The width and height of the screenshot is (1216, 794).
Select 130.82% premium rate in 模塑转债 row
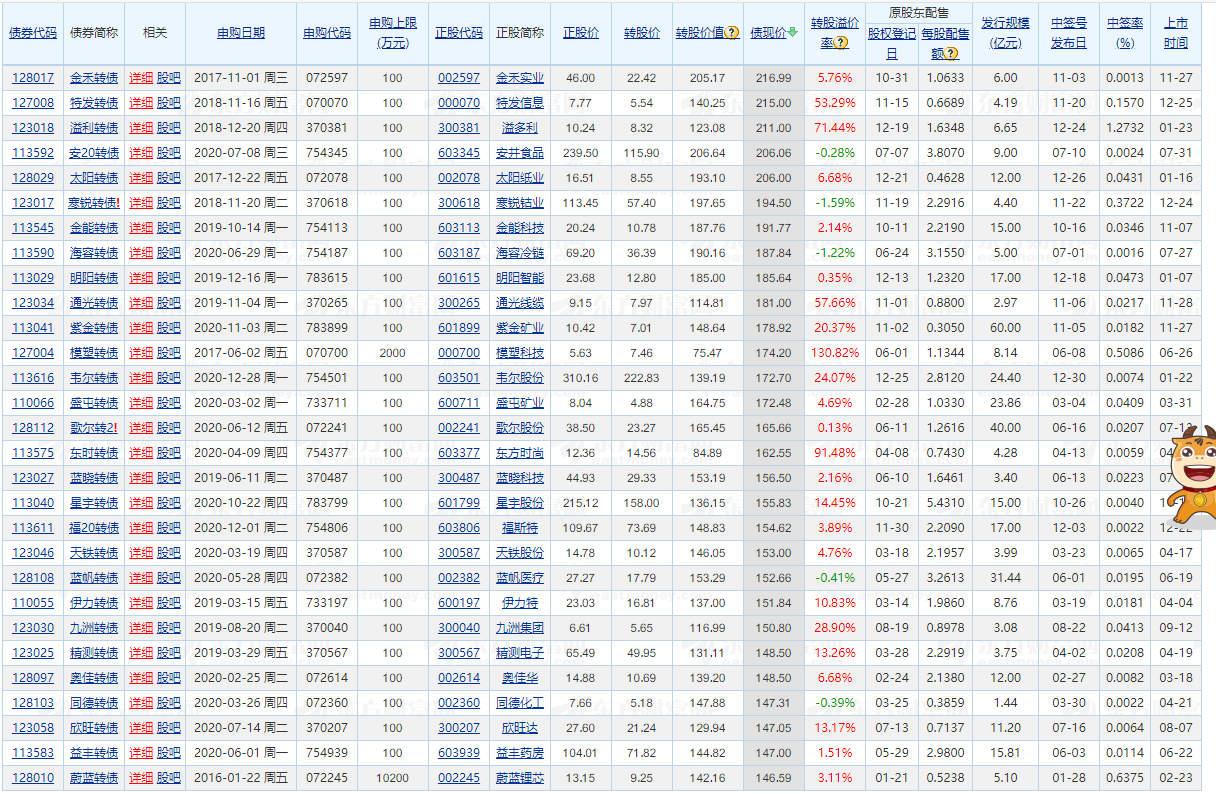835,353
